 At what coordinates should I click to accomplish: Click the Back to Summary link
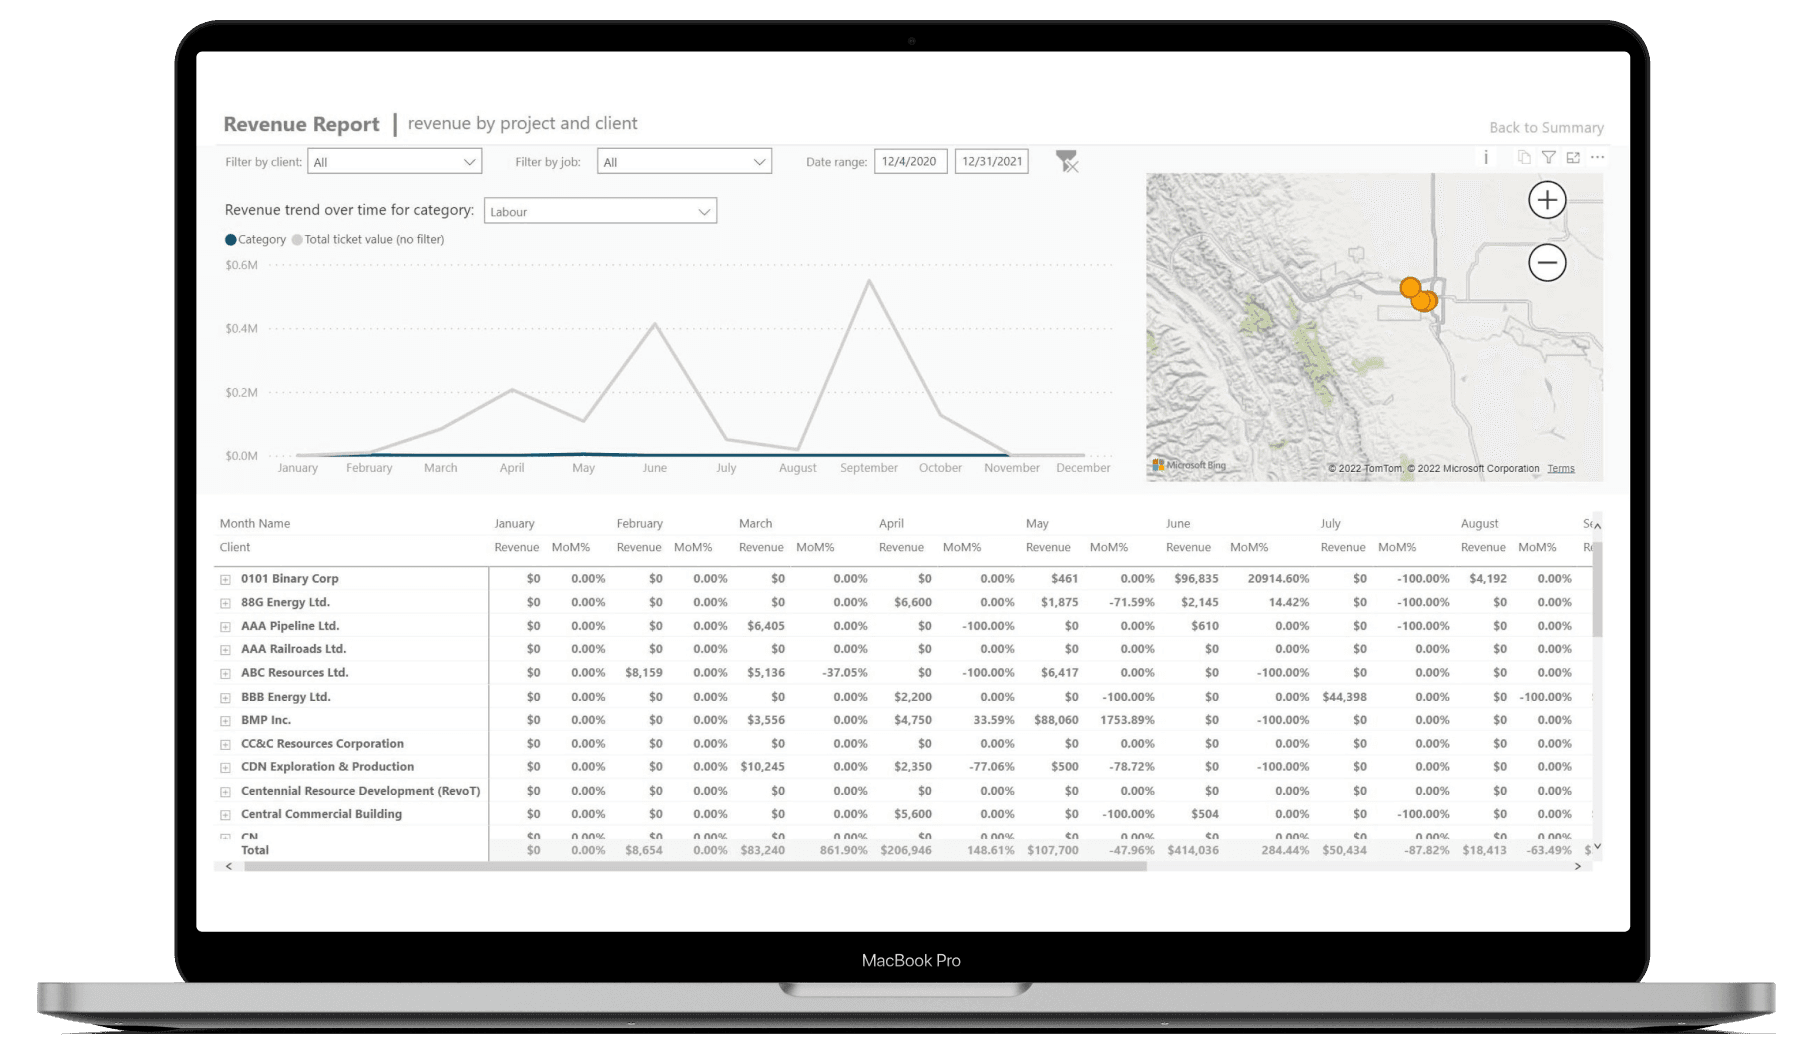point(1545,128)
